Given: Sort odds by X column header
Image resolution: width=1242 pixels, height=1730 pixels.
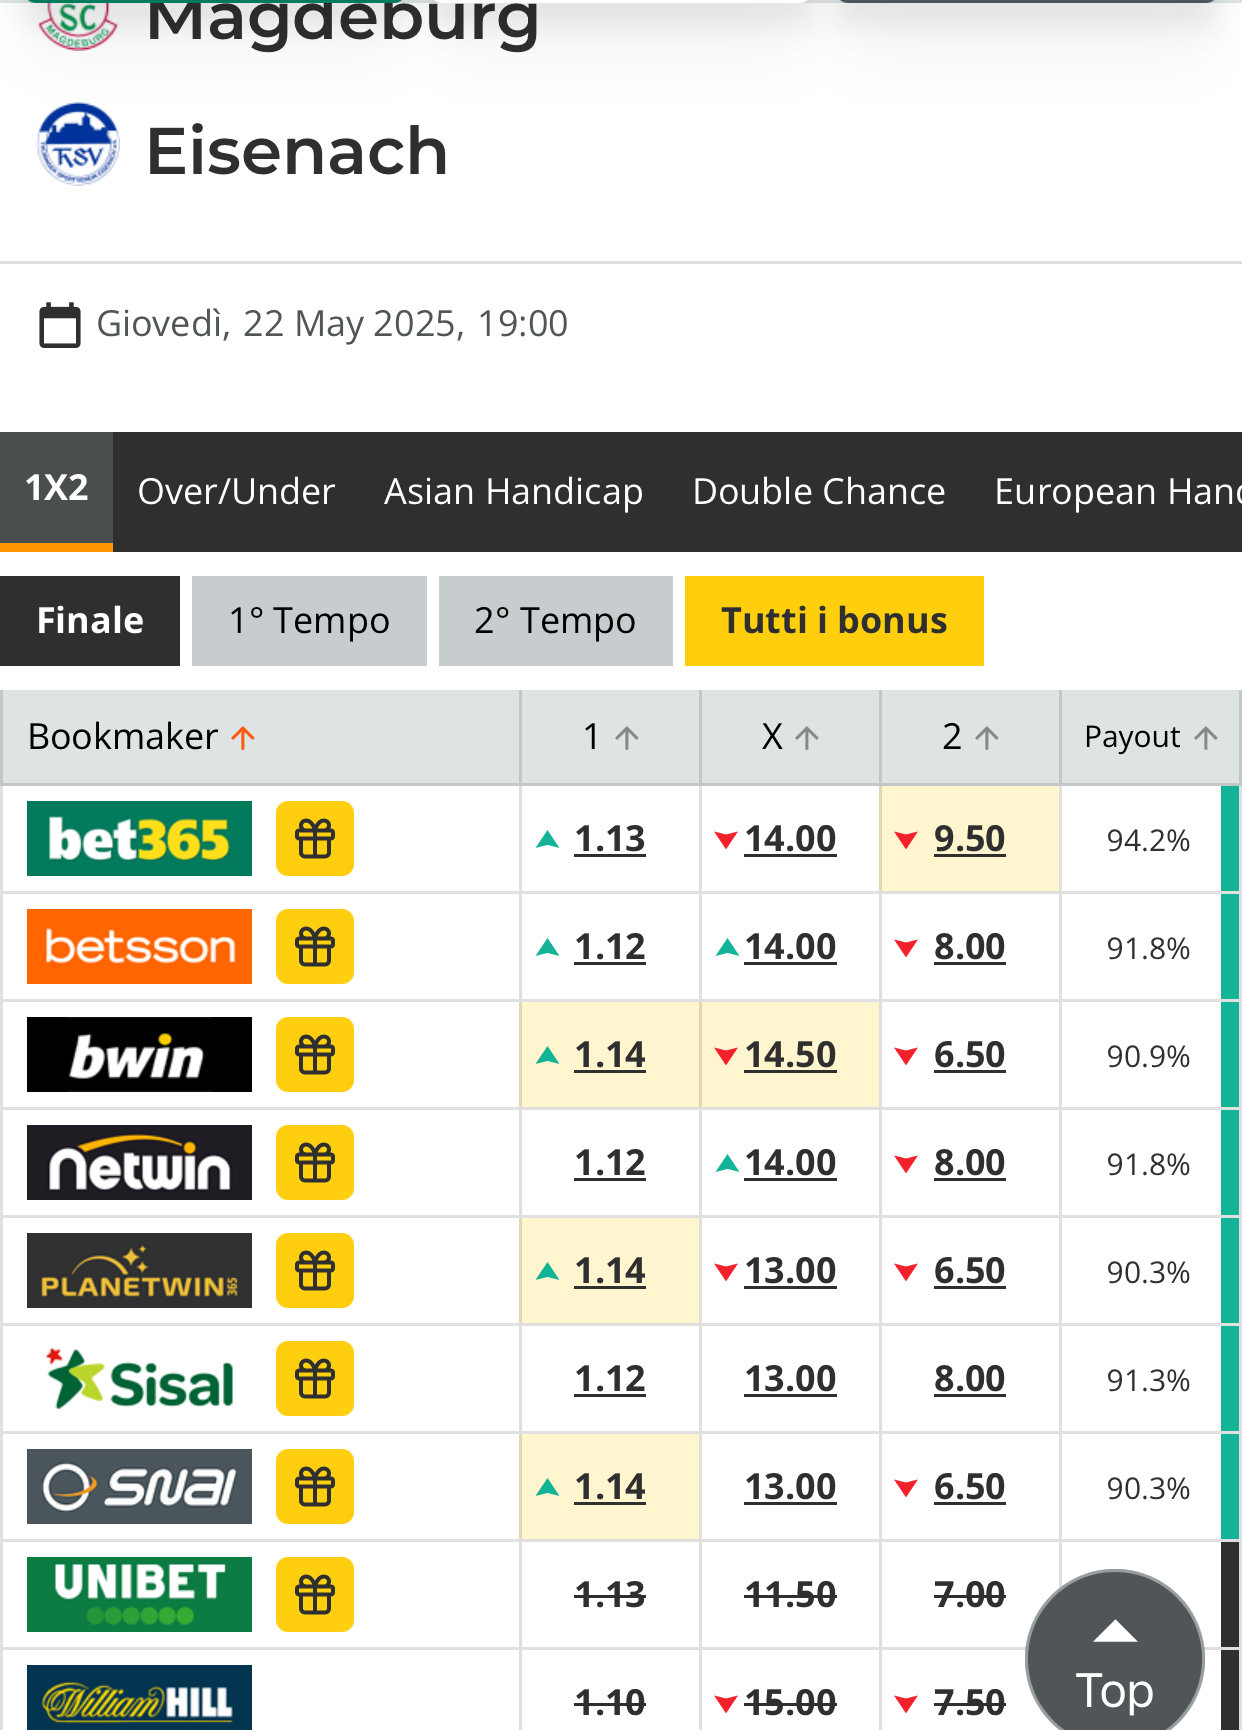Looking at the screenshot, I should pos(790,737).
